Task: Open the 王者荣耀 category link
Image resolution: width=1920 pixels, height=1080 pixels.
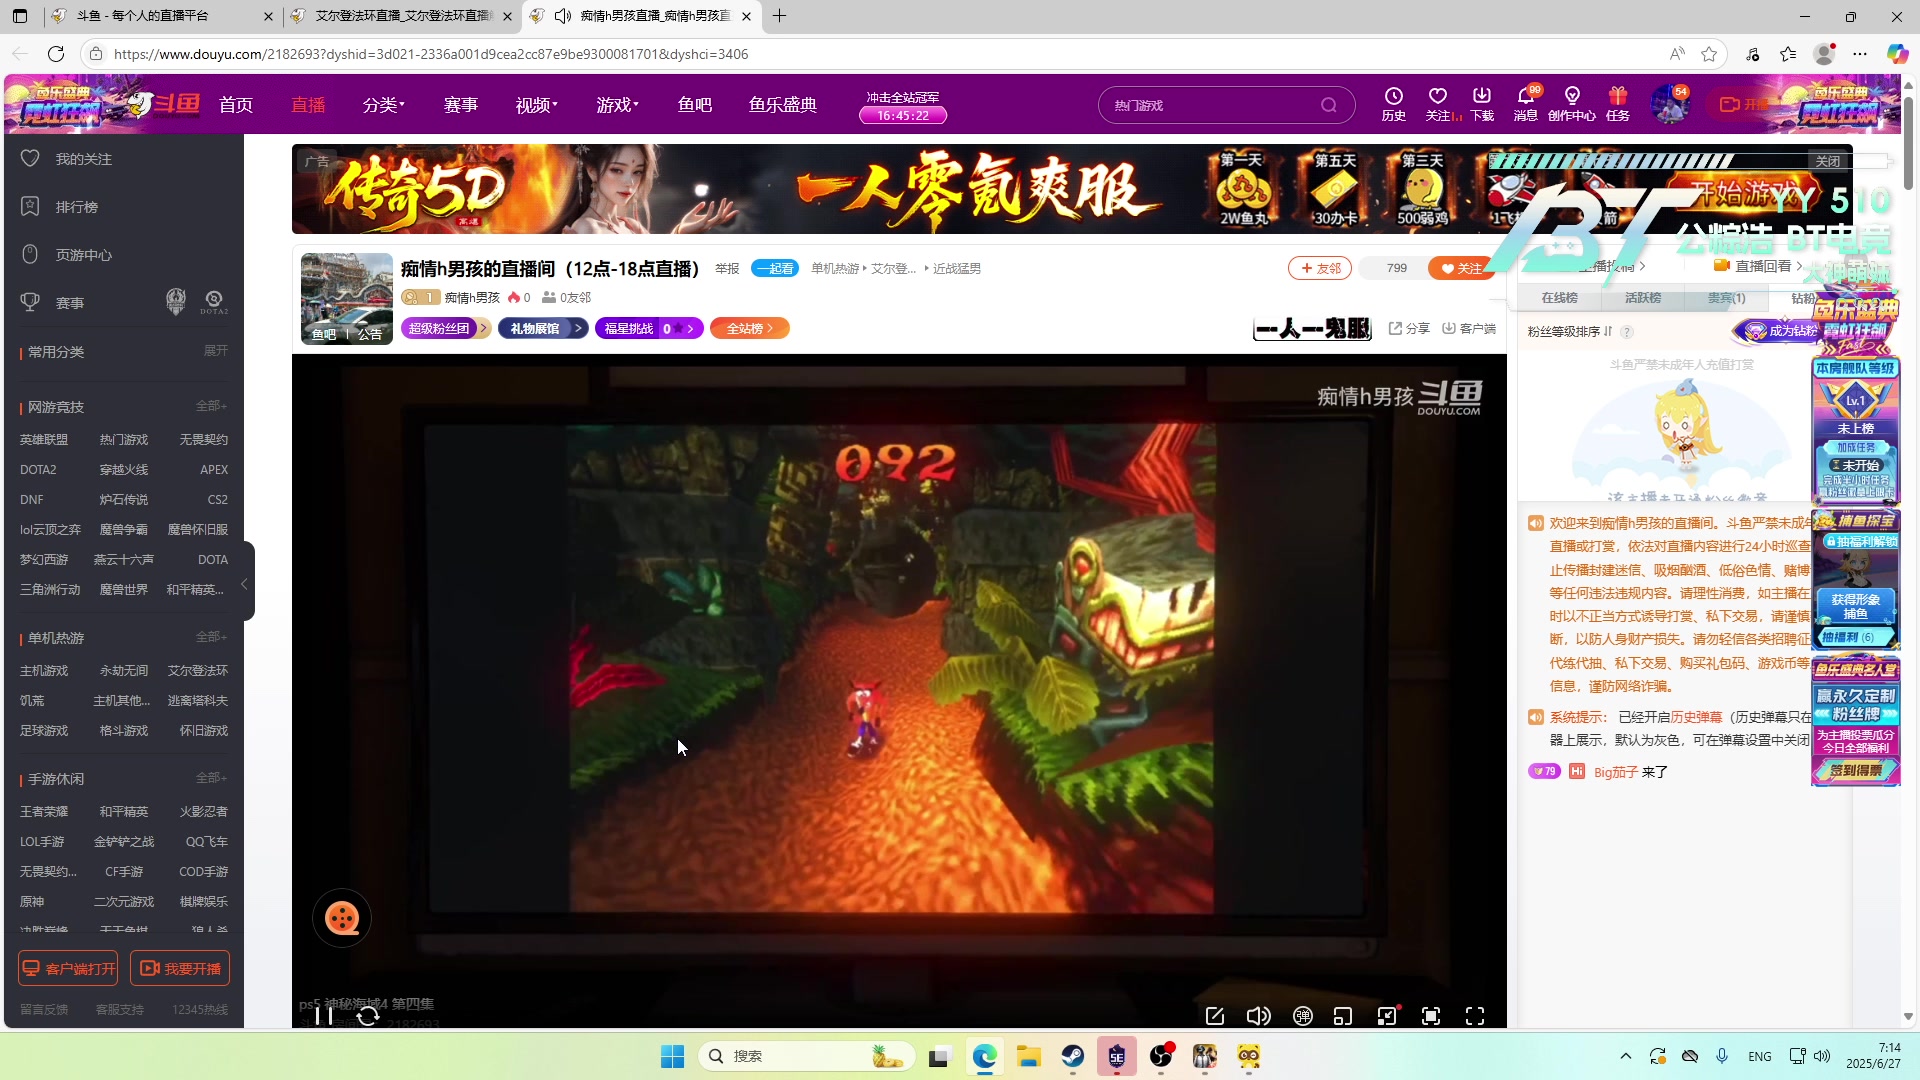Action: coord(44,812)
